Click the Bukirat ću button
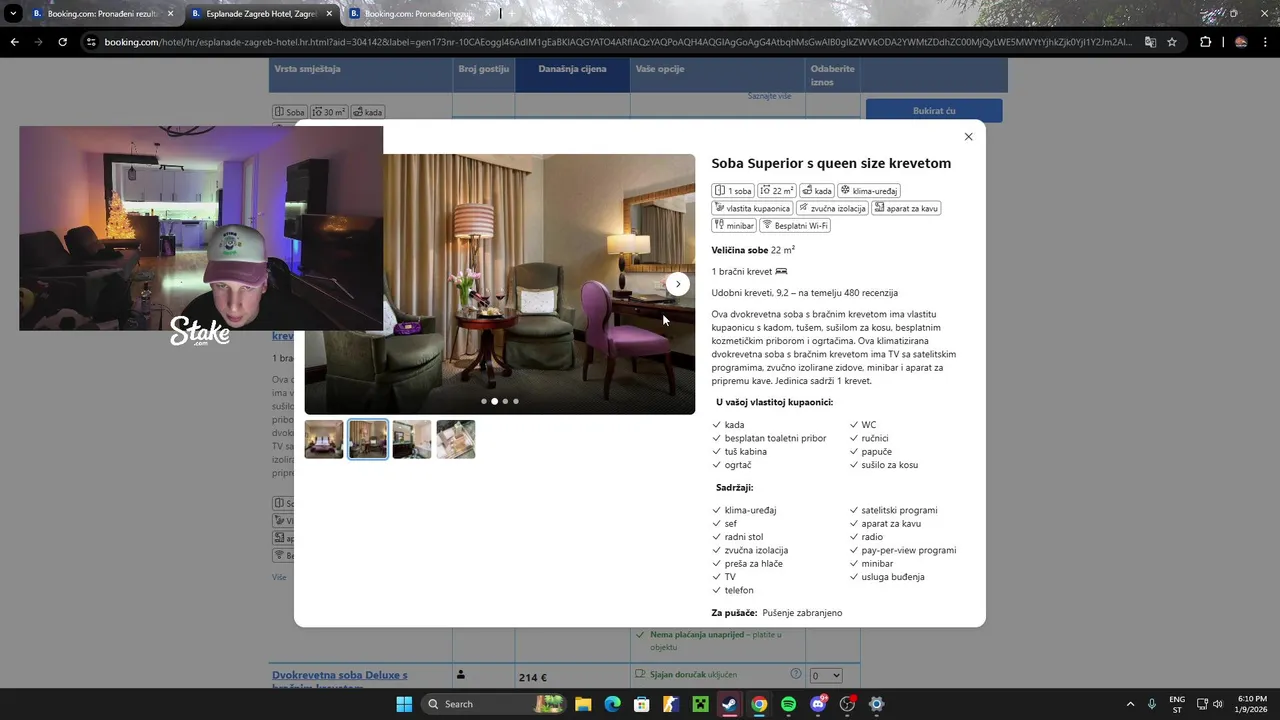The width and height of the screenshot is (1280, 720). (x=934, y=111)
